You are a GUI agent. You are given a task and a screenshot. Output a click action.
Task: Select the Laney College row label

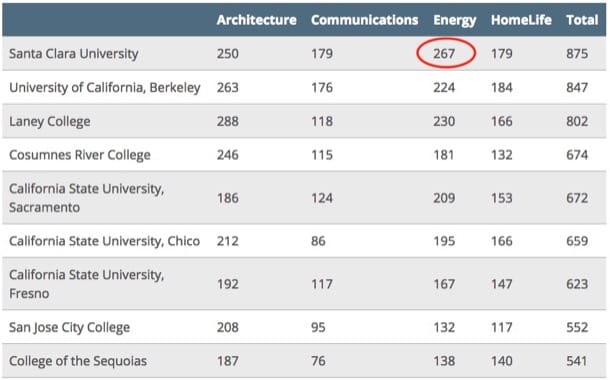(x=49, y=121)
